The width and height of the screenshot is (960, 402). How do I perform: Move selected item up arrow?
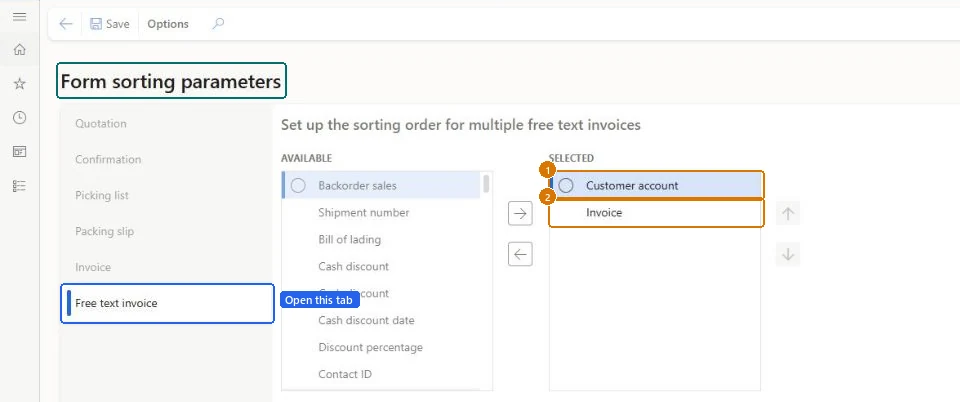tap(788, 214)
